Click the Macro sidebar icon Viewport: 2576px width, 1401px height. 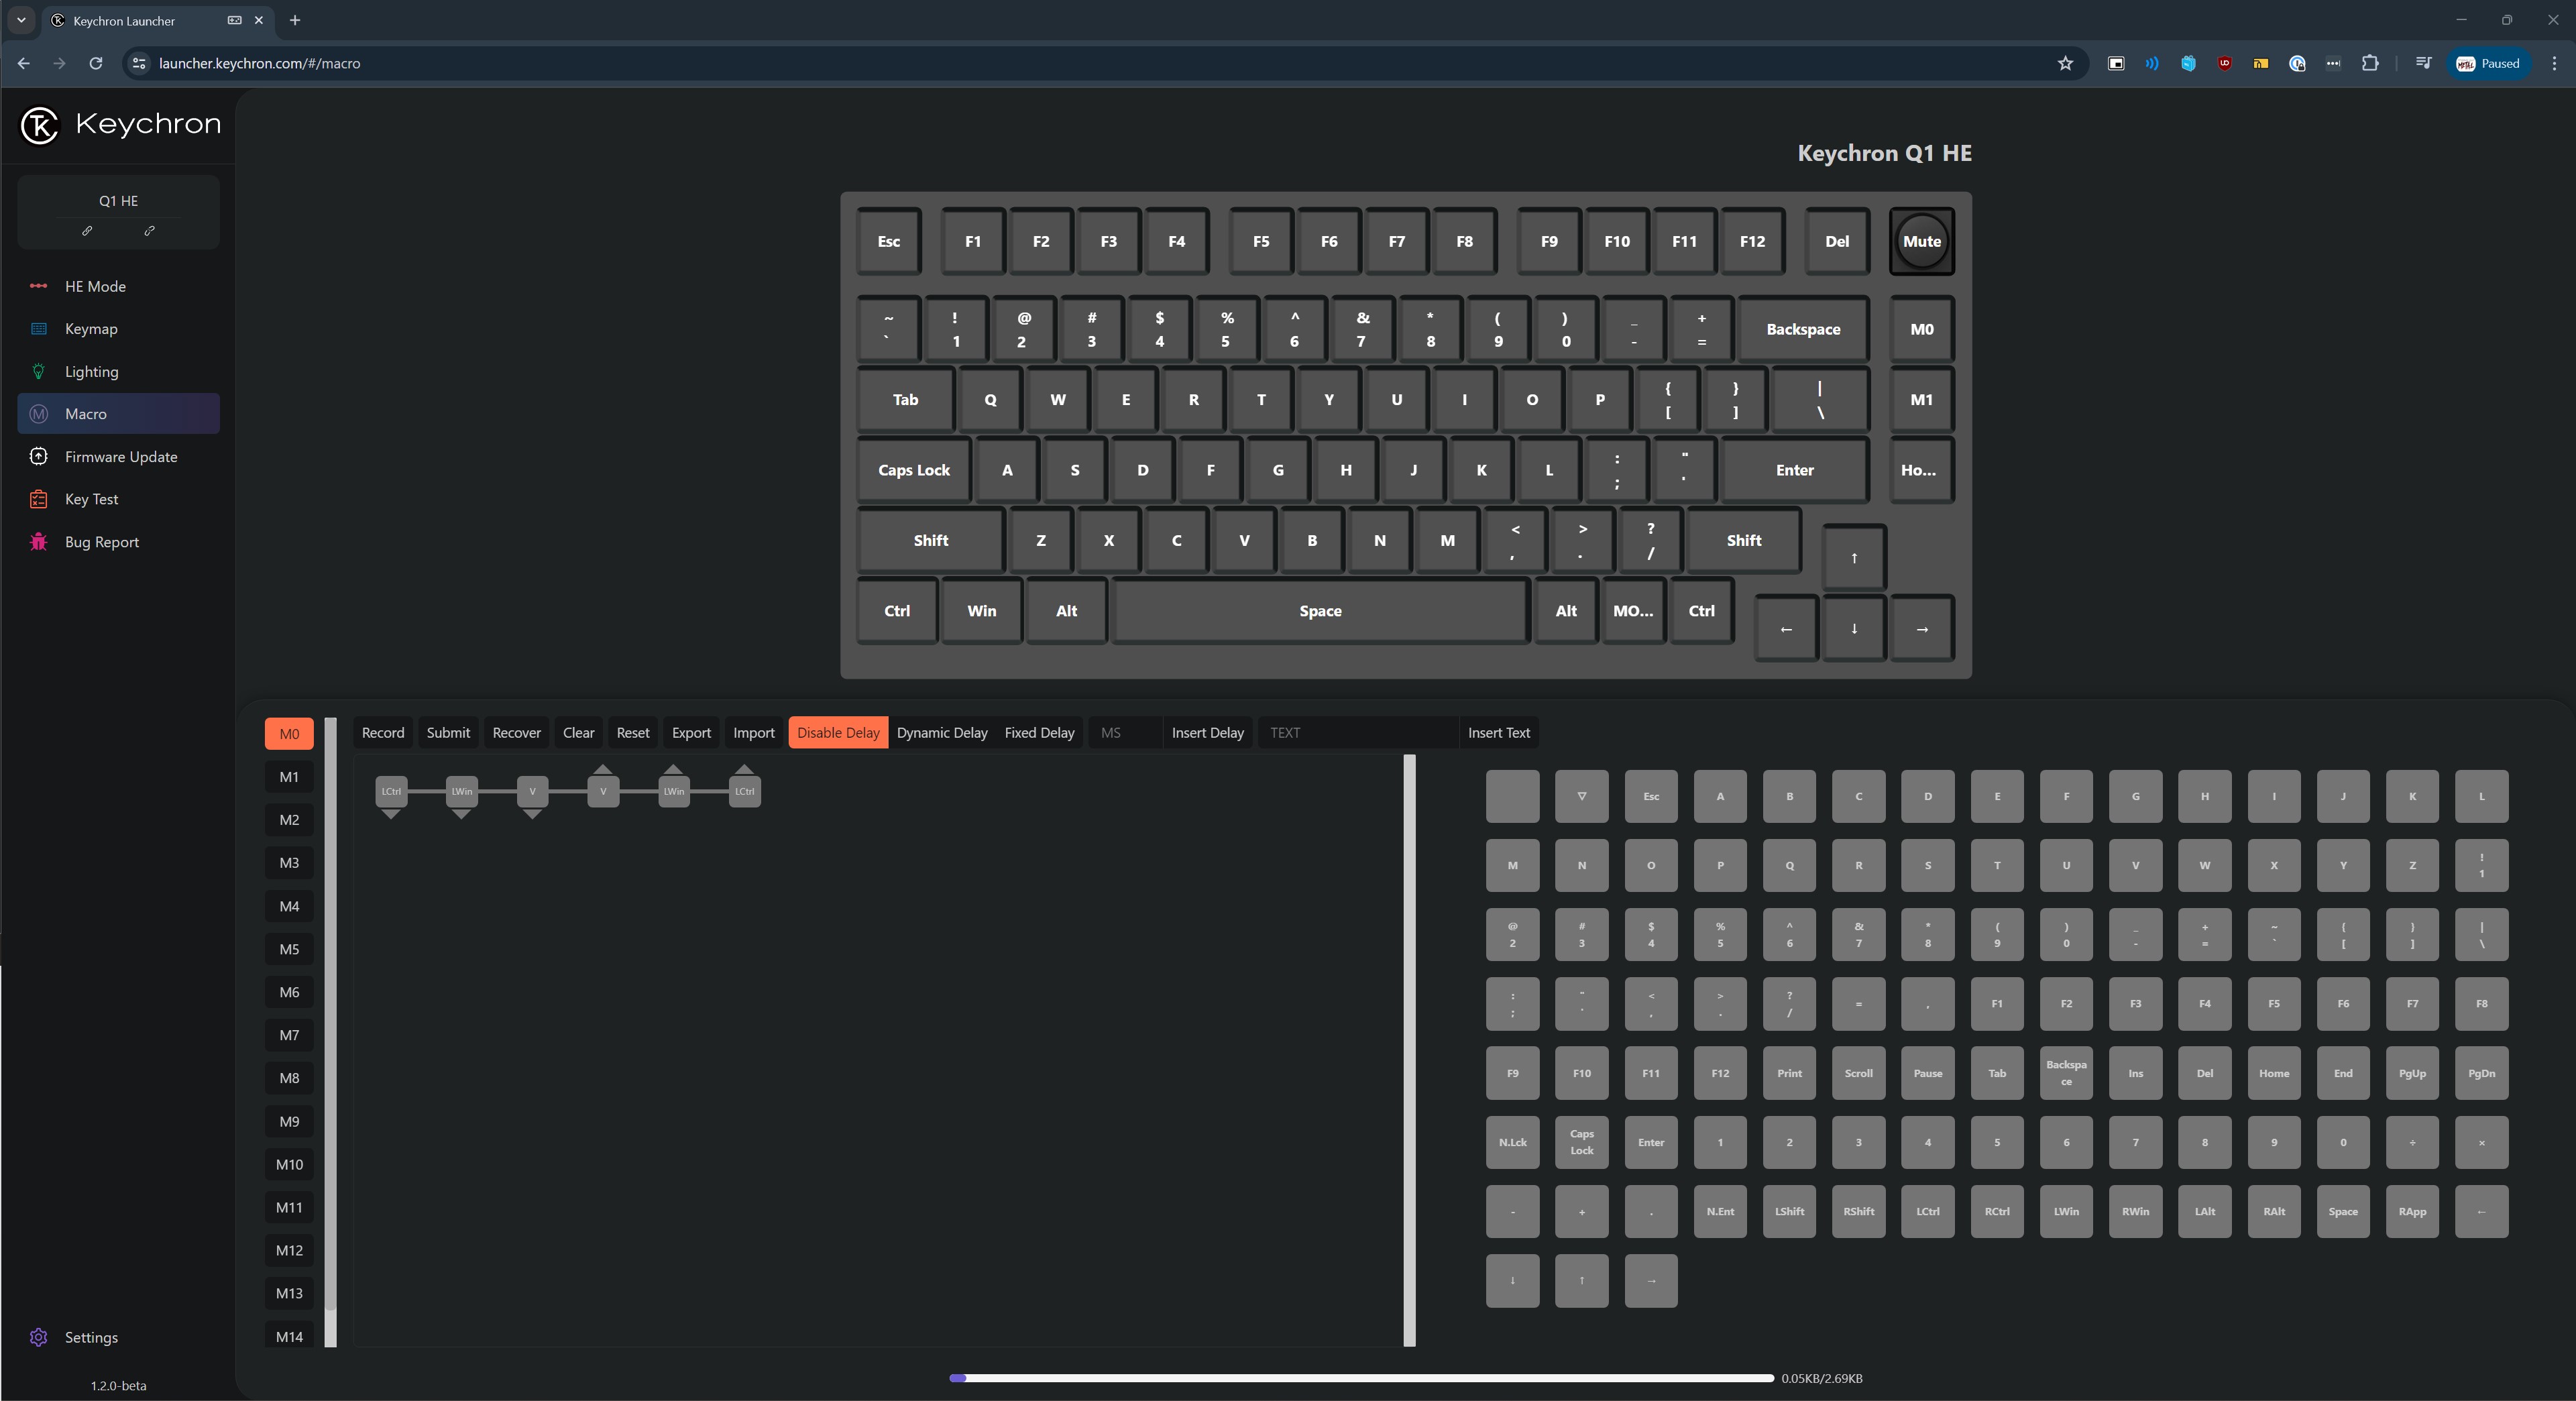point(38,412)
